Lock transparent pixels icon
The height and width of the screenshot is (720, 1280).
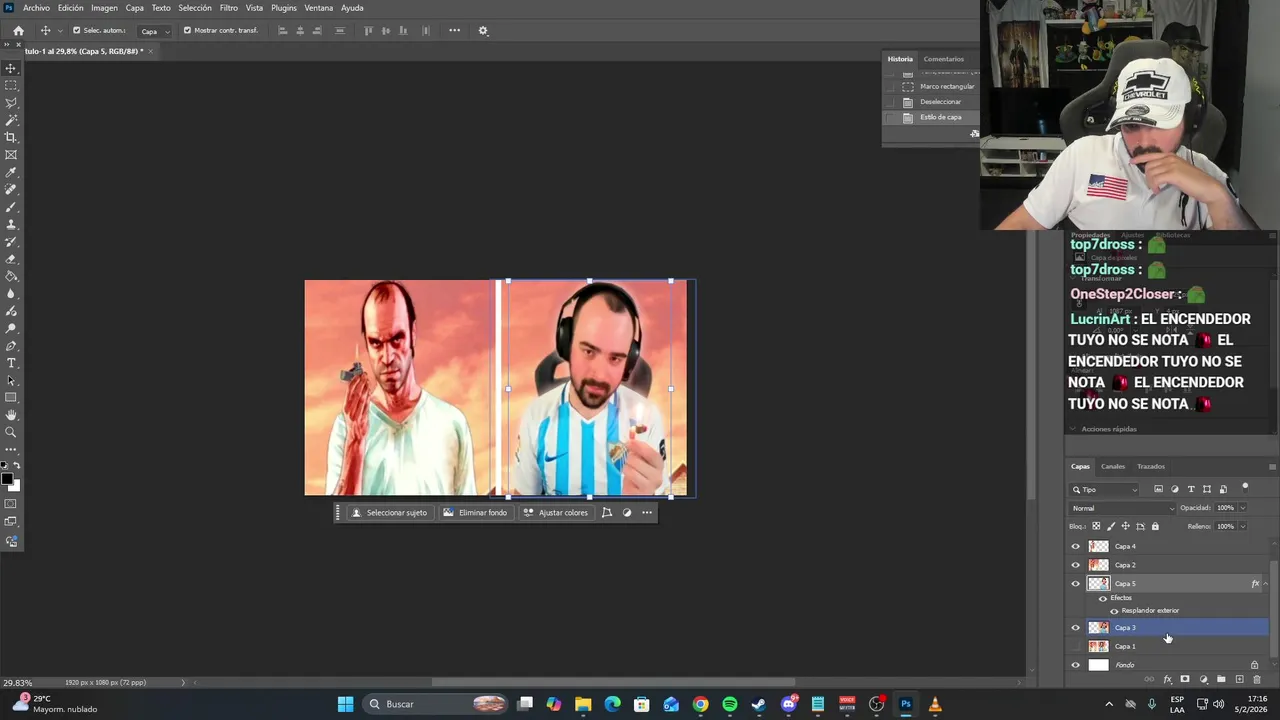point(1096,526)
